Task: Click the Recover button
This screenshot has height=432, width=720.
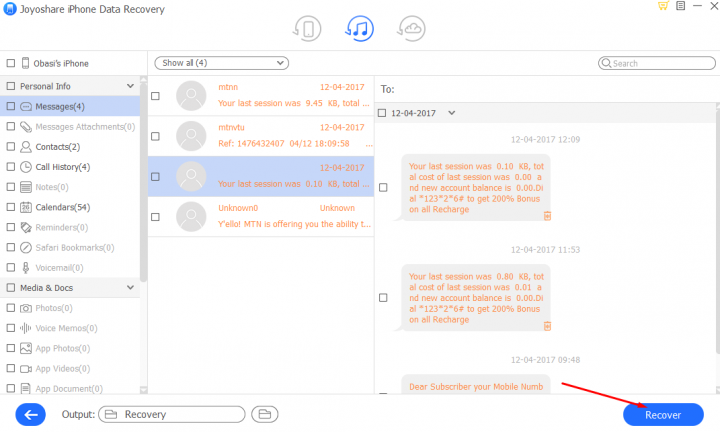Action: point(663,415)
